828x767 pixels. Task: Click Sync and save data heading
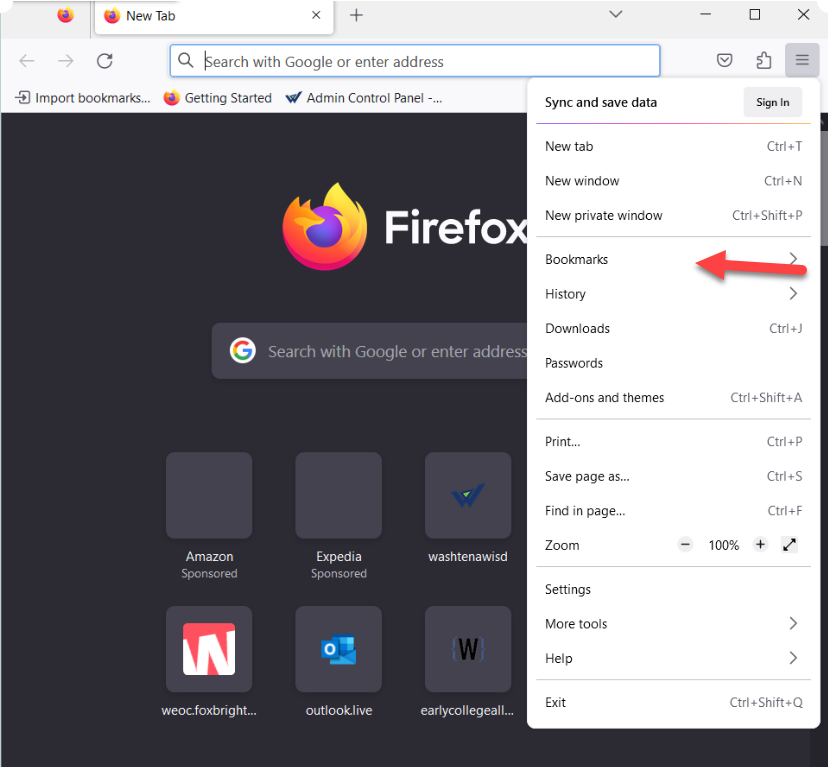click(601, 102)
